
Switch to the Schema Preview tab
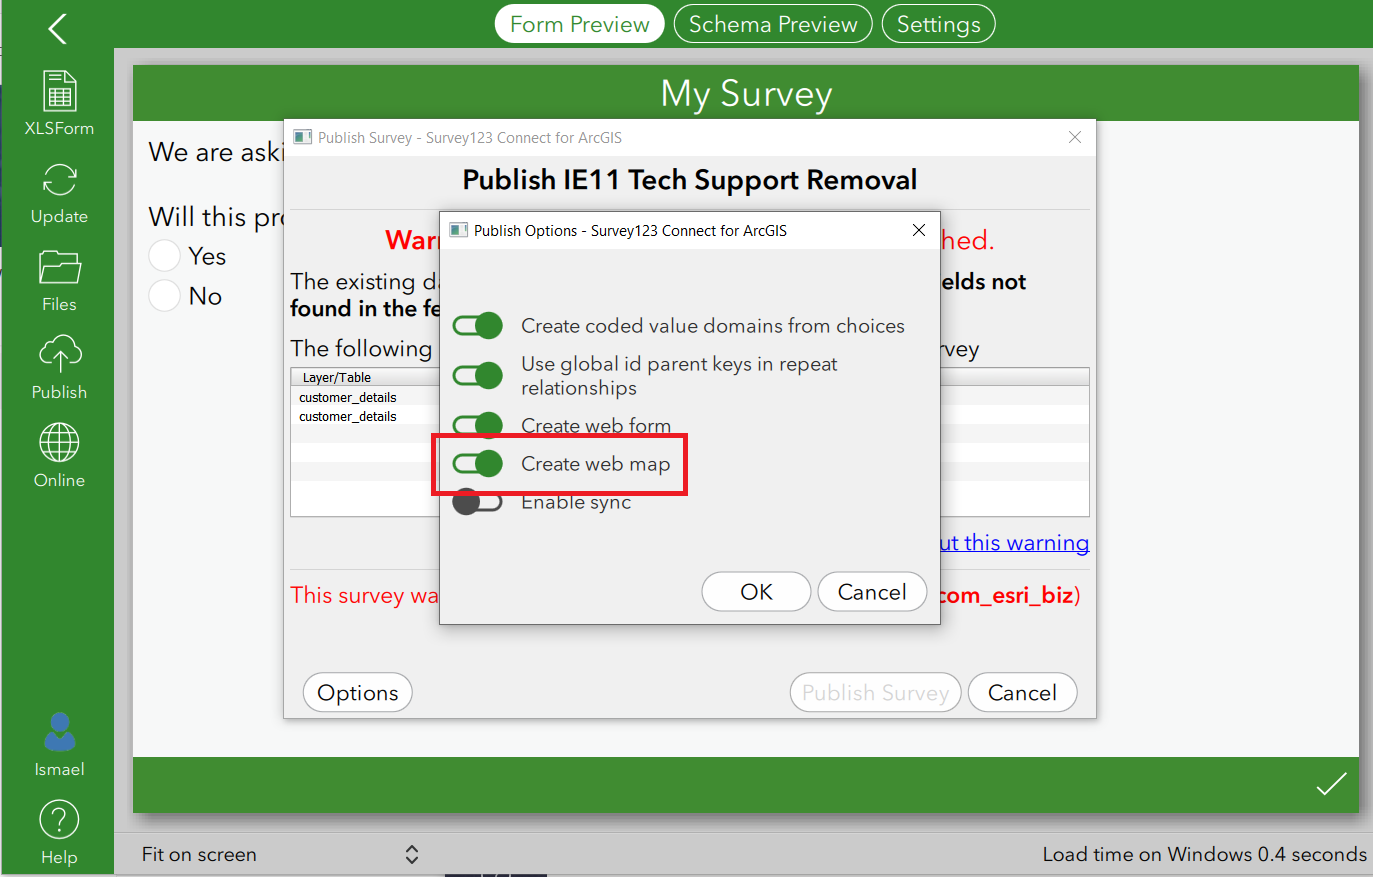773,24
